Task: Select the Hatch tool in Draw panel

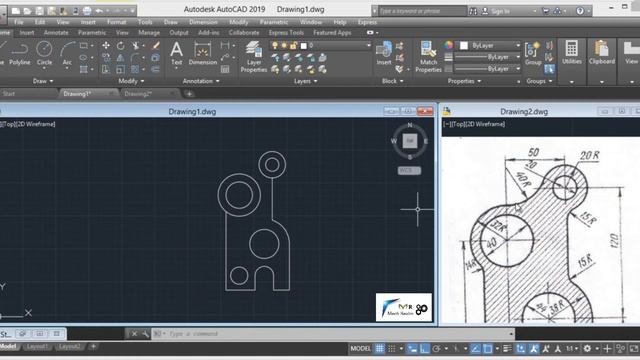Action: pos(84,69)
